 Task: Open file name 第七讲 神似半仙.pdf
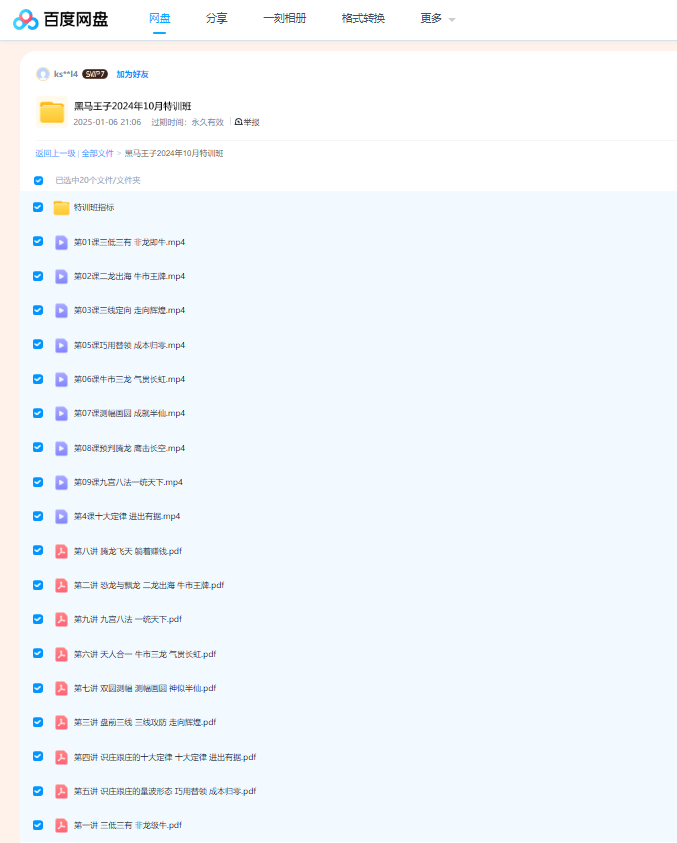coord(145,689)
